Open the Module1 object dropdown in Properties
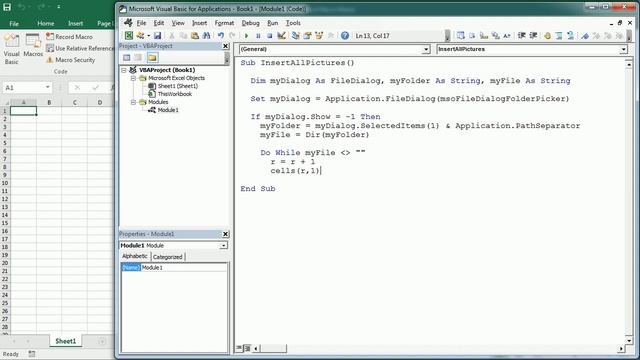The width and height of the screenshot is (640, 360). tap(223, 246)
